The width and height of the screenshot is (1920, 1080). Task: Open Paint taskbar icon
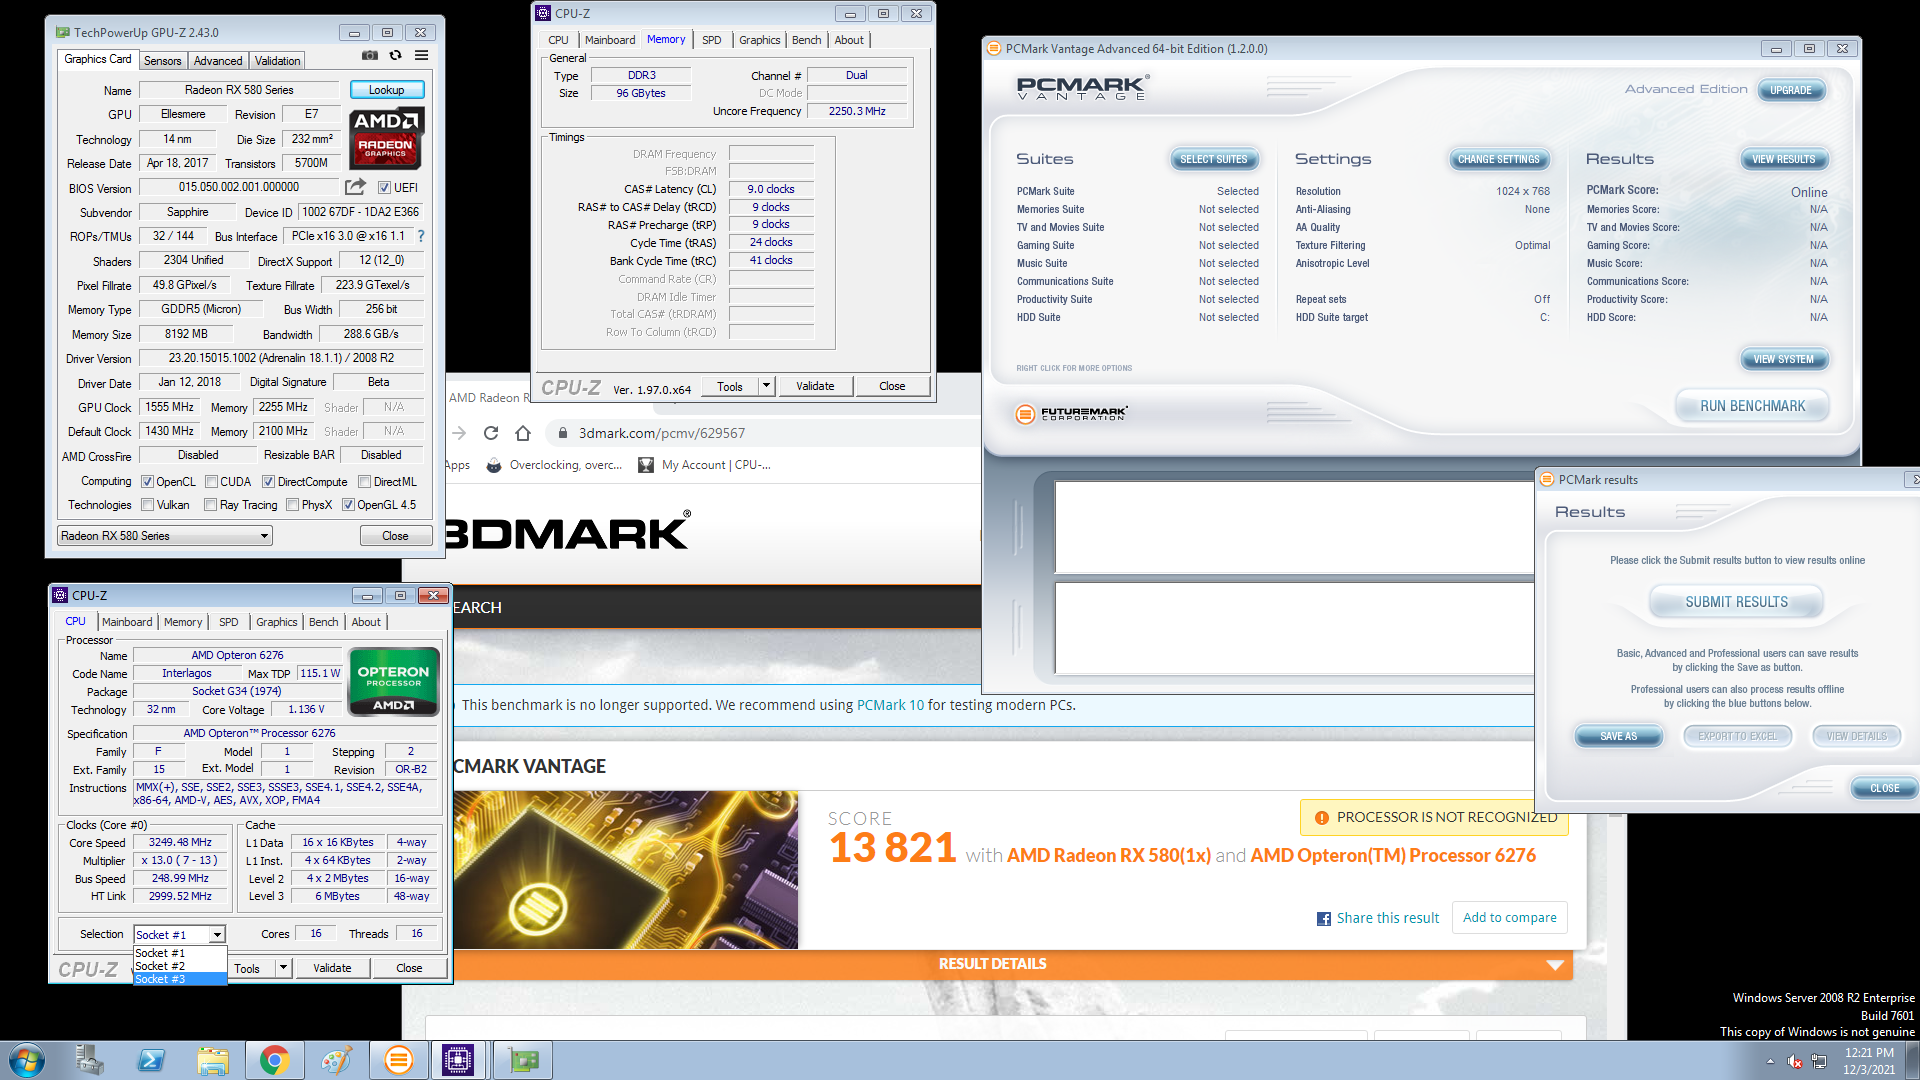[336, 1060]
